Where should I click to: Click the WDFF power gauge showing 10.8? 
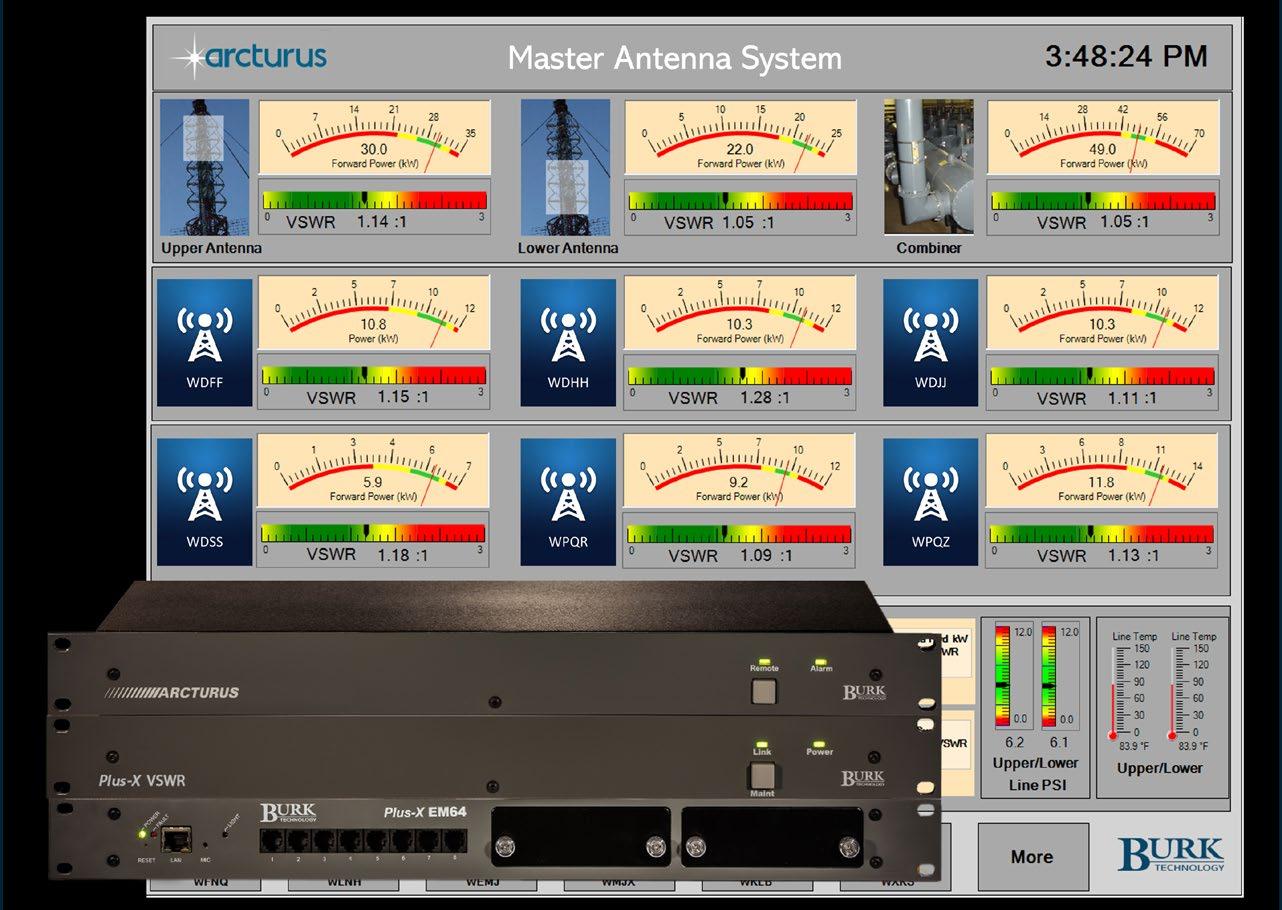click(373, 313)
